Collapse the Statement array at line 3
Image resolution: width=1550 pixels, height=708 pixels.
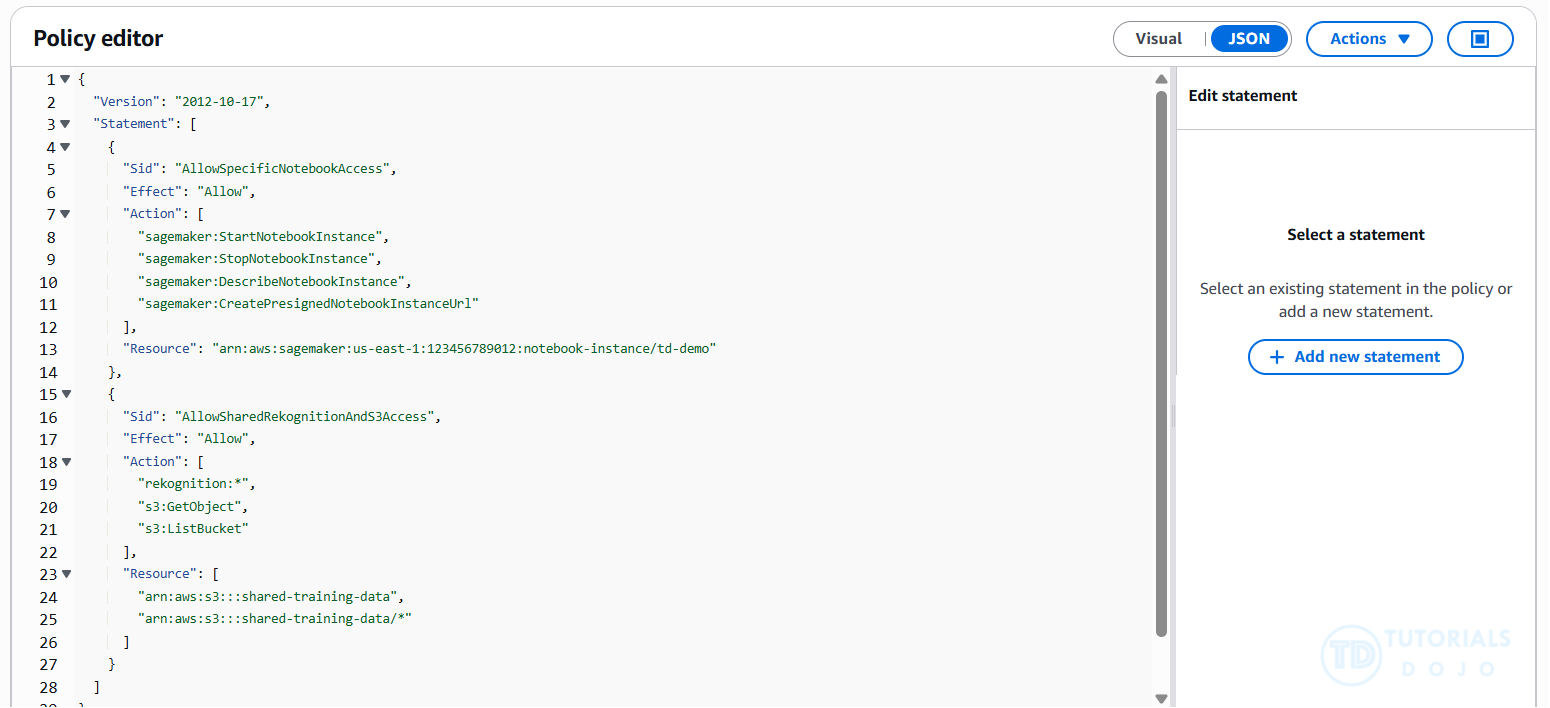click(65, 124)
